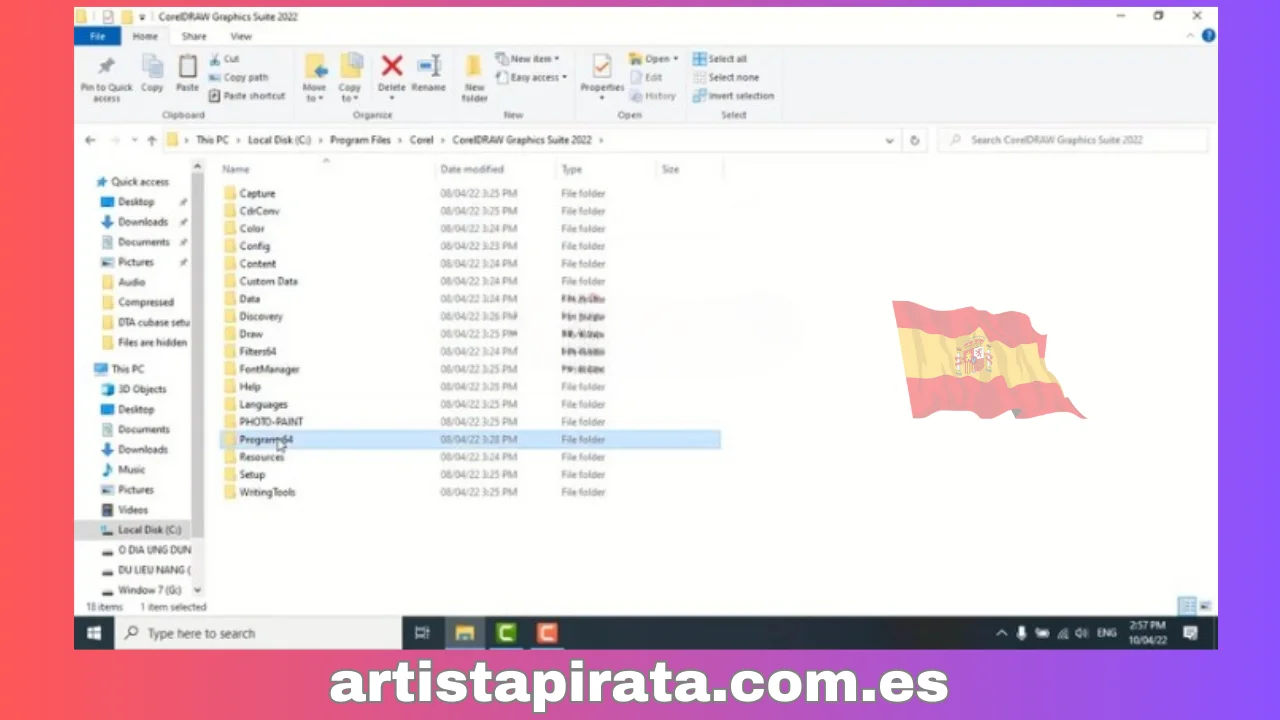Select the Draw folder
The image size is (1280, 720).
(x=251, y=334)
